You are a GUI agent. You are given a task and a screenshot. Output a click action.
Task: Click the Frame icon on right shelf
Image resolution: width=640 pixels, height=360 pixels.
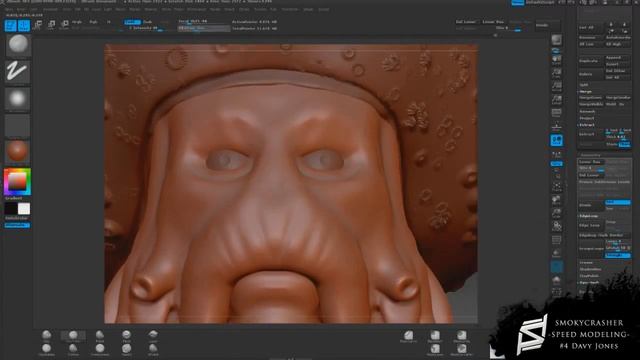(557, 187)
